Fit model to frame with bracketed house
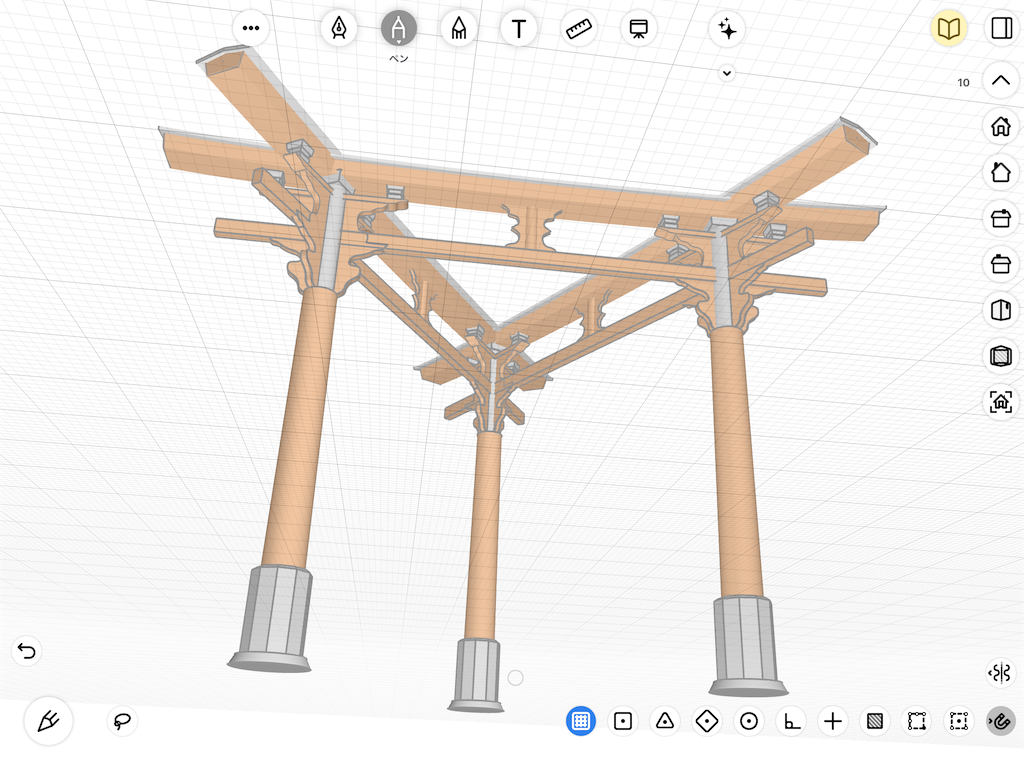 pos(1000,402)
